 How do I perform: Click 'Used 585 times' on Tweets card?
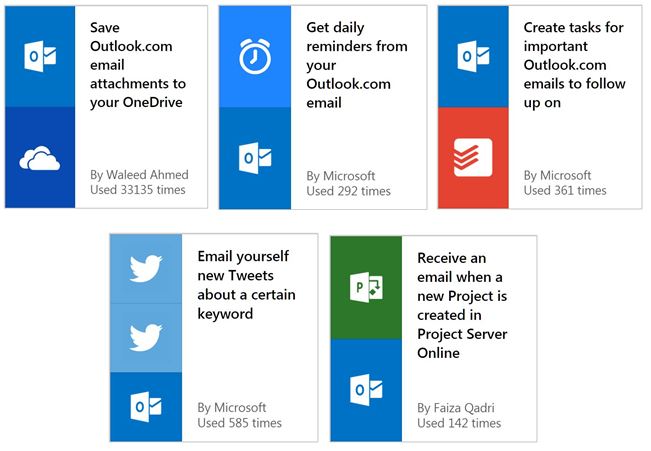click(x=240, y=423)
